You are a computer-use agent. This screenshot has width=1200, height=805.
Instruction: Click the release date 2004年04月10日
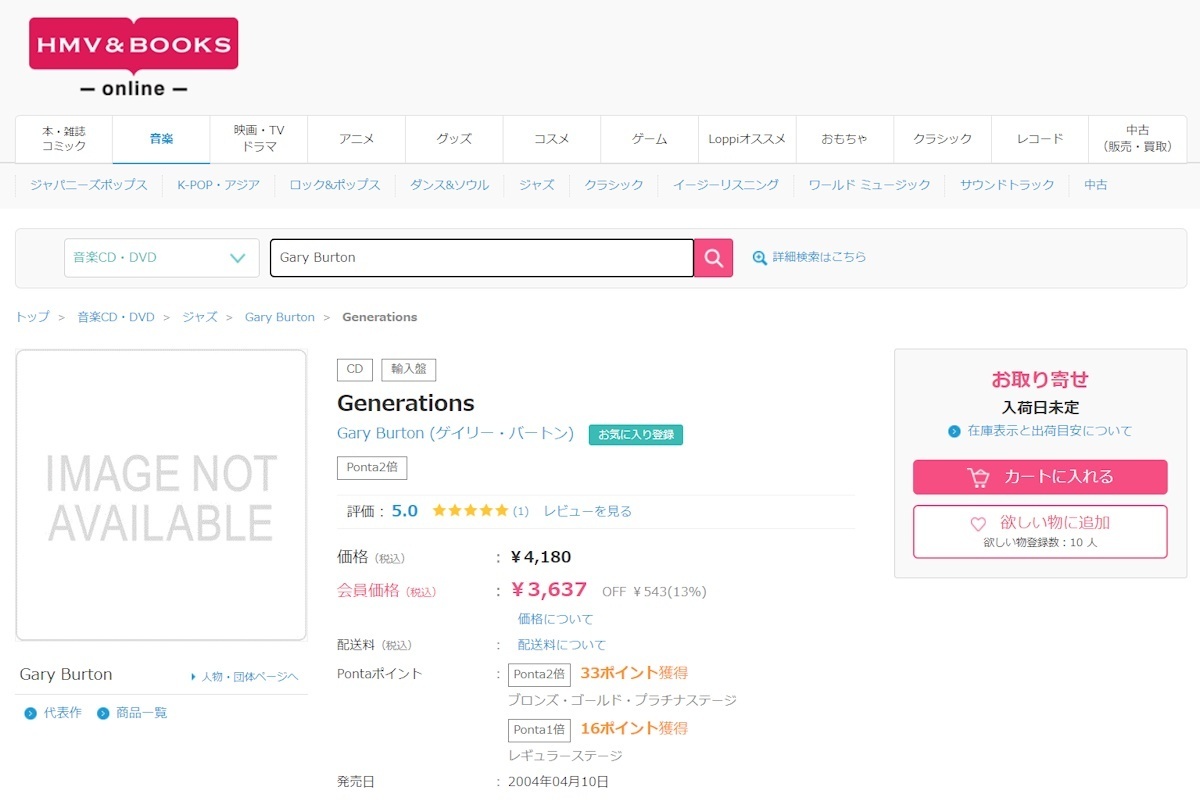pos(558,782)
